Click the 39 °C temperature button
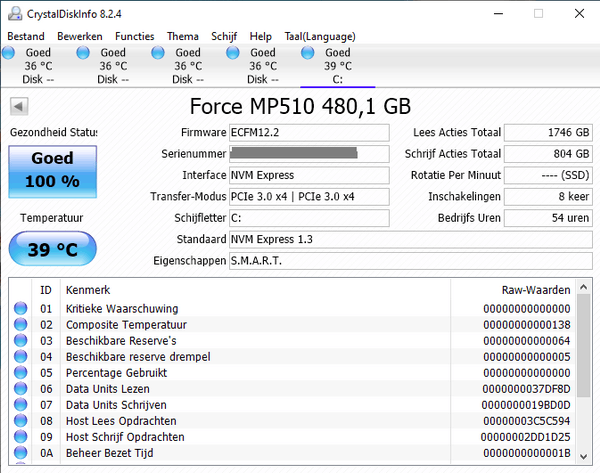600x473 pixels. point(53,250)
